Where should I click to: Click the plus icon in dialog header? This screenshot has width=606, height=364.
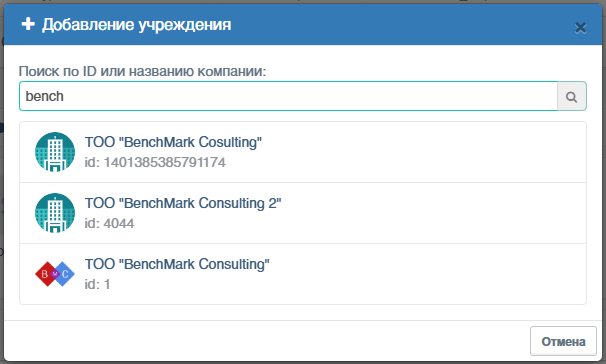tap(28, 24)
